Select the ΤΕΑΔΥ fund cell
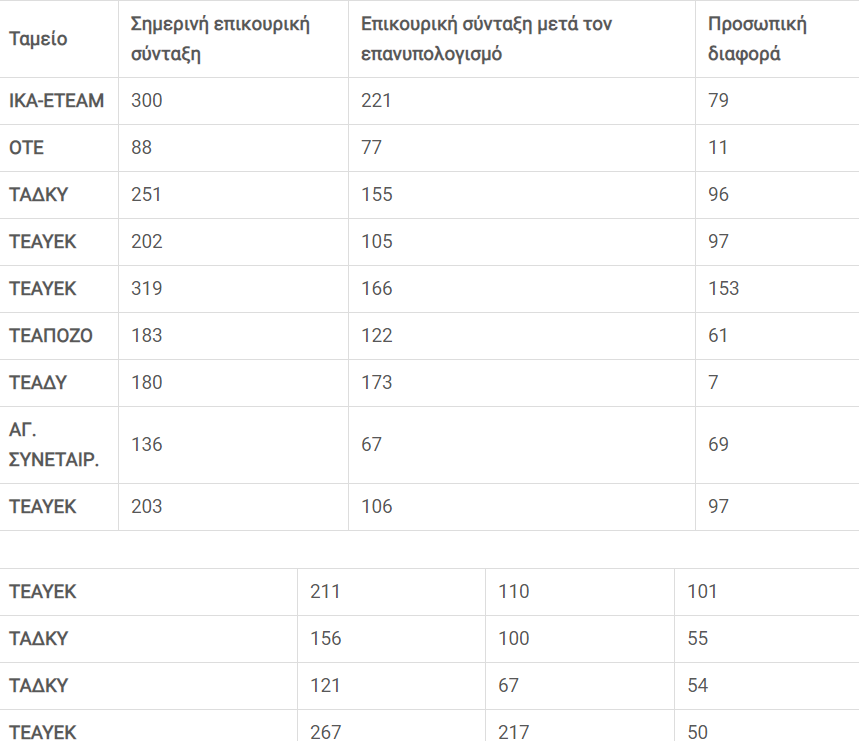 point(39,383)
